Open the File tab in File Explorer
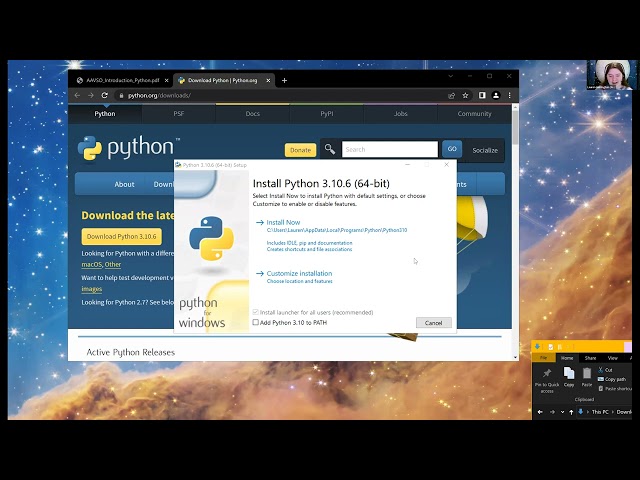Viewport: 640px width, 480px height. coord(543,358)
